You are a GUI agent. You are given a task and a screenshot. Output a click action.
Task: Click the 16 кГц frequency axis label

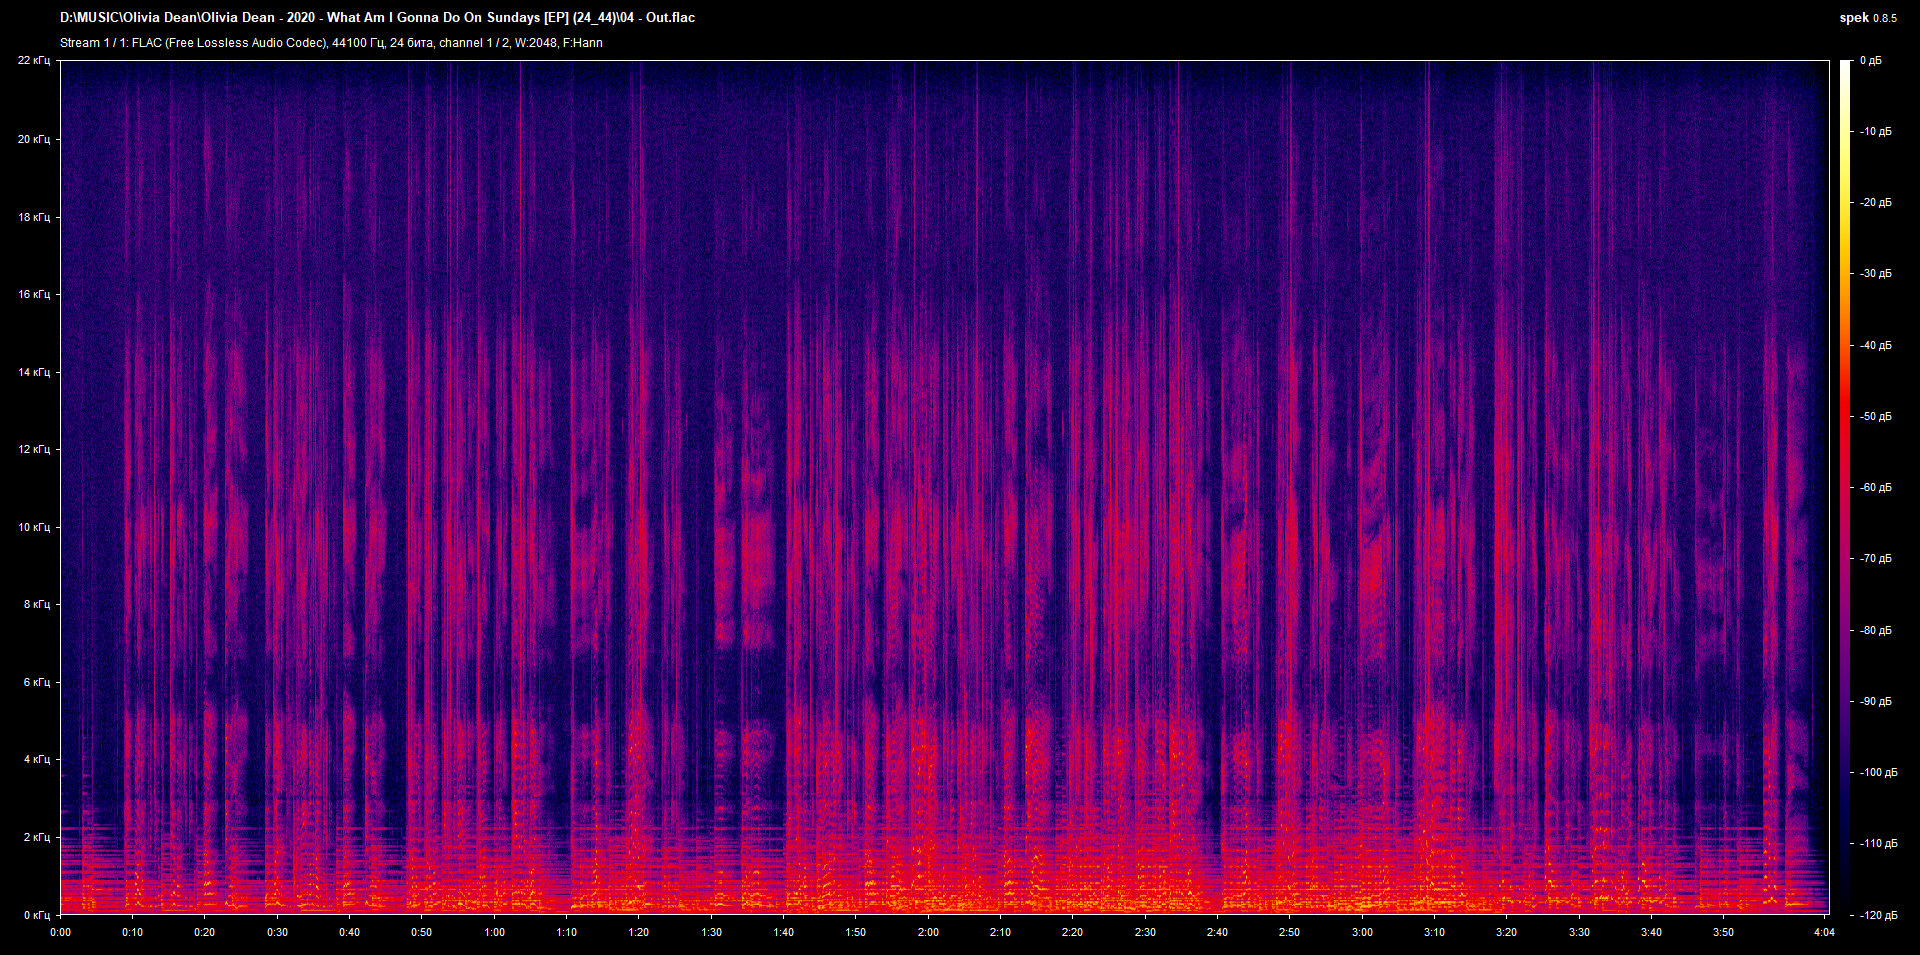click(33, 294)
